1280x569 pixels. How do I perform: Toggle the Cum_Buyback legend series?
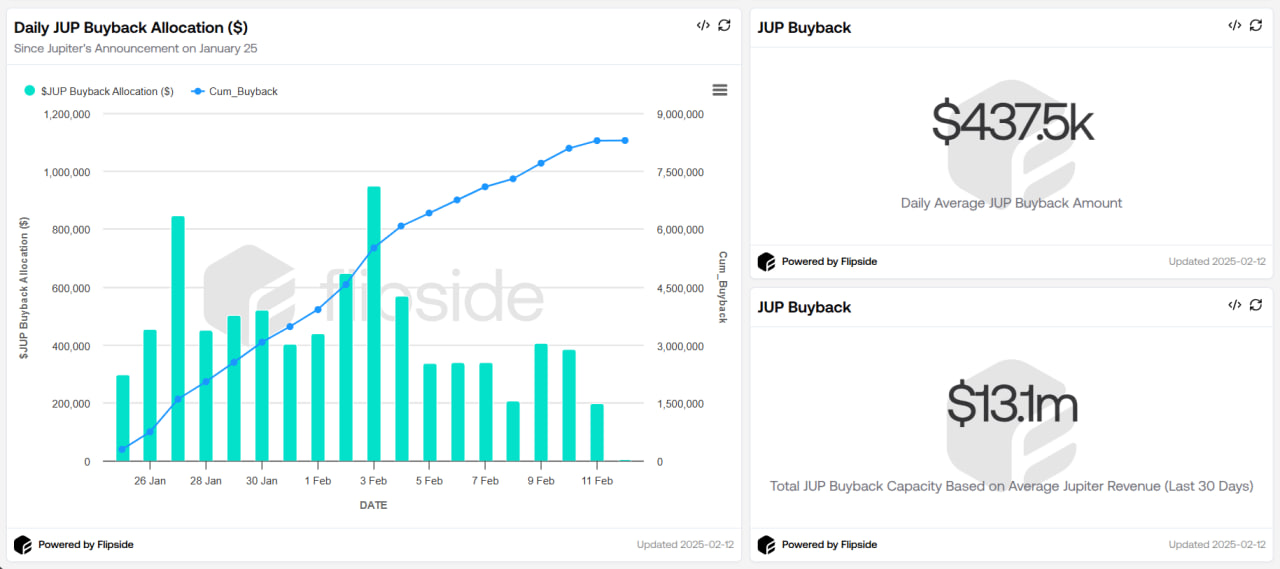[x=243, y=91]
